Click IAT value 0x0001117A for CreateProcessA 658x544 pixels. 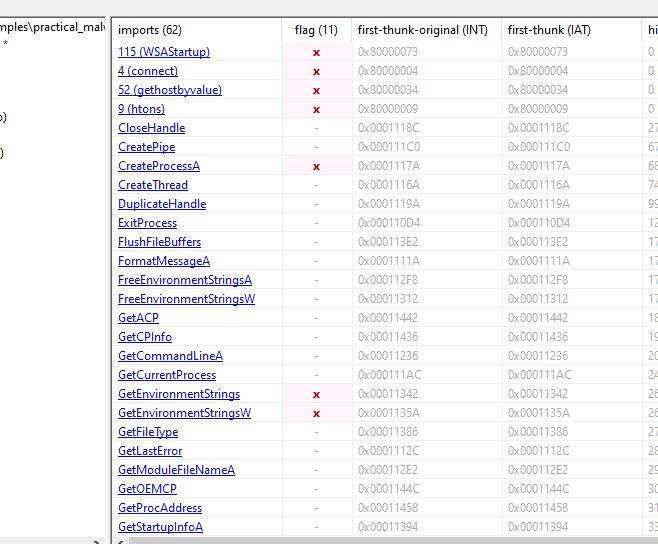[x=538, y=165]
